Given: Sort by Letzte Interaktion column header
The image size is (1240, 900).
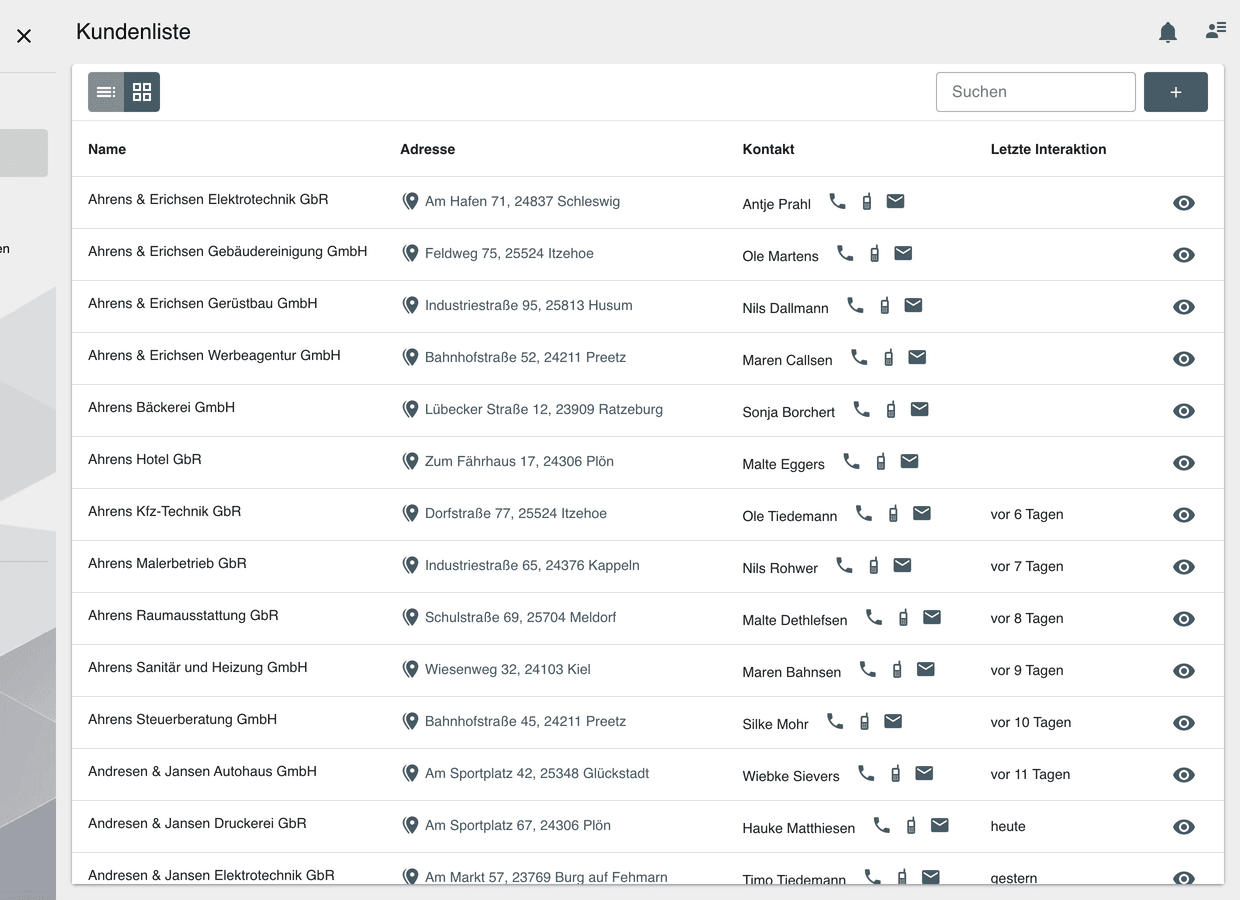Looking at the screenshot, I should click(x=1049, y=149).
